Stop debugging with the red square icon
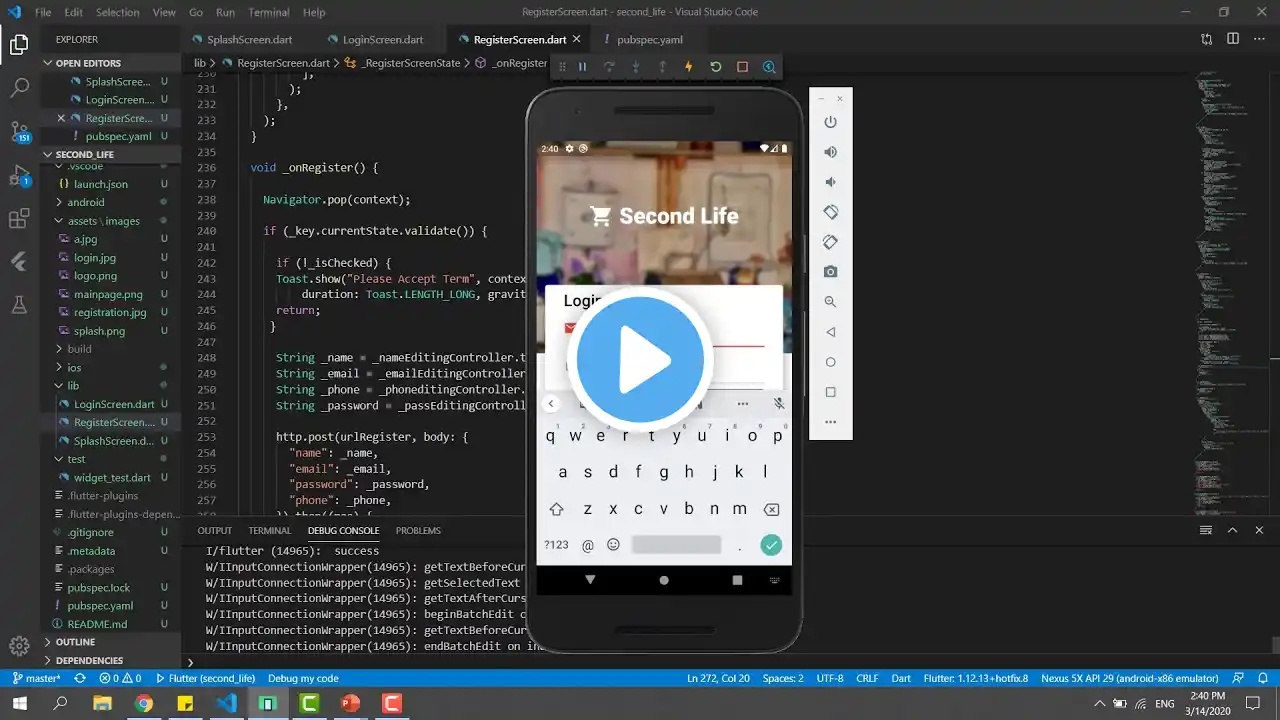Viewport: 1280px width, 720px height. point(742,67)
